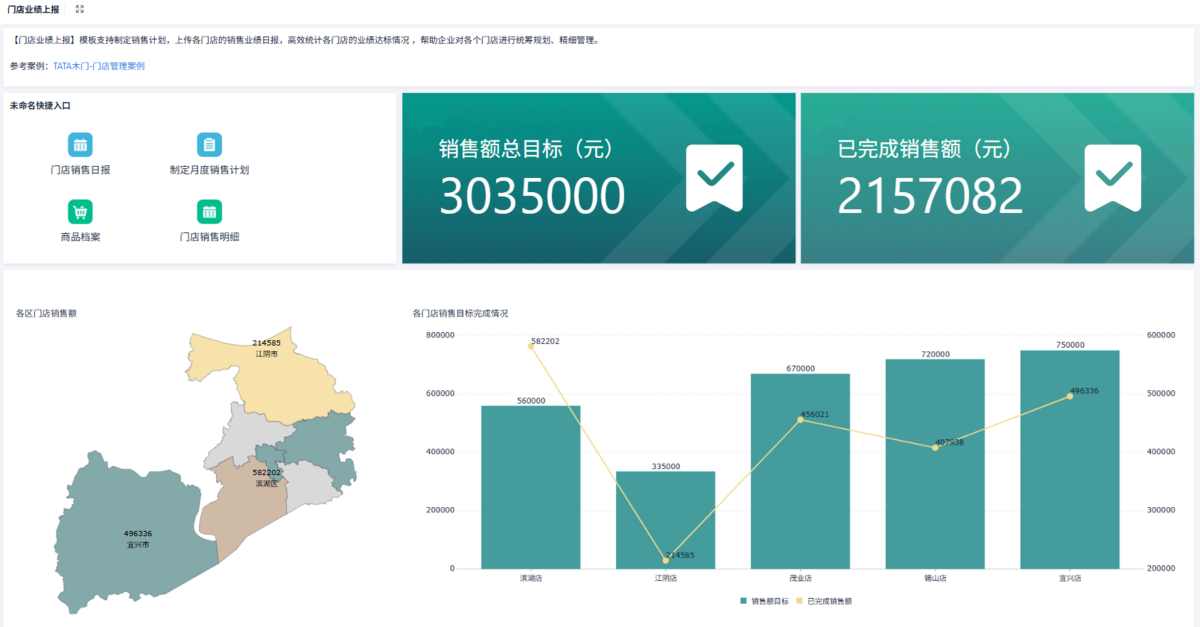Click the 滨湖店 bar in the chart
The width and height of the screenshot is (1200, 627).
(x=531, y=487)
